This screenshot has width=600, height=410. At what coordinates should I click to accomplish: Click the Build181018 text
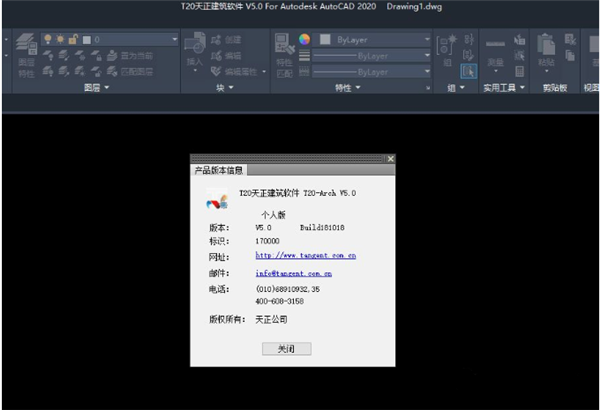322,228
